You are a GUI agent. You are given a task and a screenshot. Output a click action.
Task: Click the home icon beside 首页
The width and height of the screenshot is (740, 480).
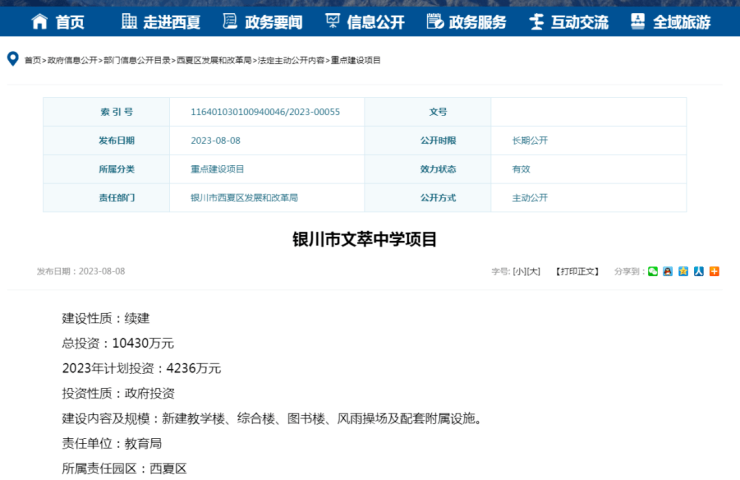point(40,21)
